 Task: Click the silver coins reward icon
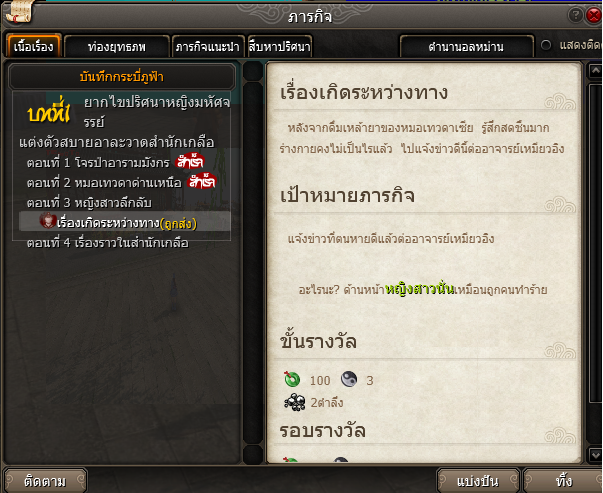tap(295, 402)
